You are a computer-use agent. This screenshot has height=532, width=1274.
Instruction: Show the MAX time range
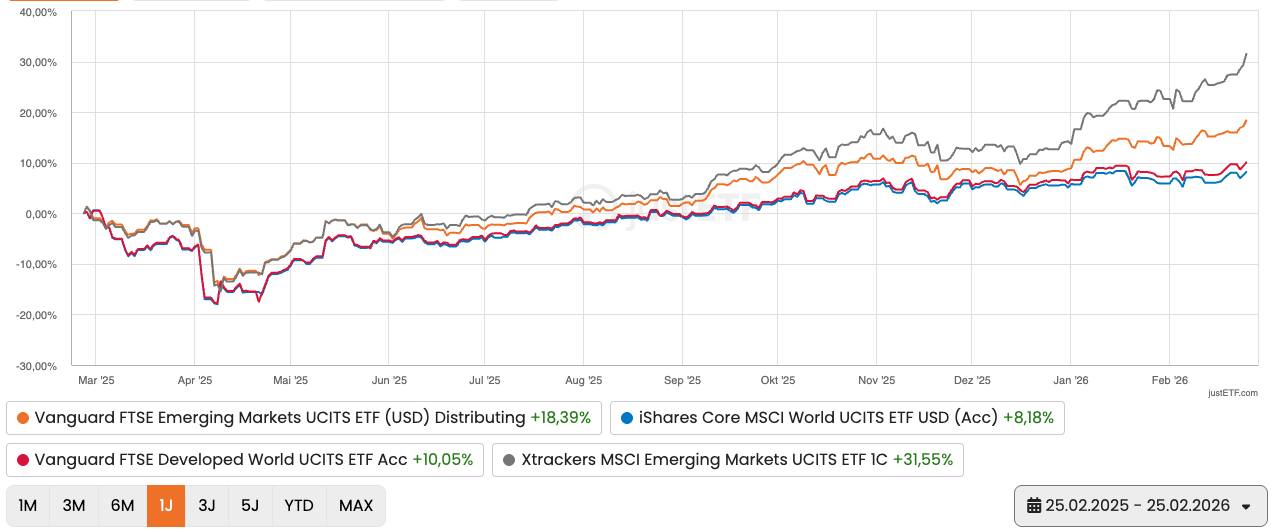click(356, 506)
